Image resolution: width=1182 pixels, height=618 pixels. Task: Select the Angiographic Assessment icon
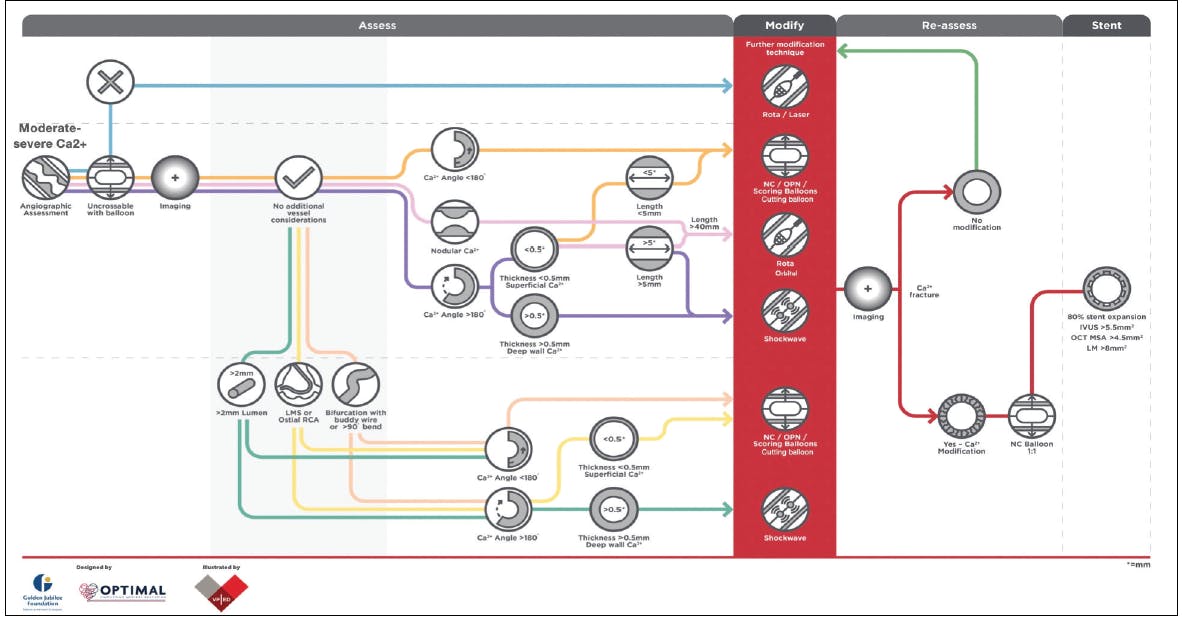(45, 180)
